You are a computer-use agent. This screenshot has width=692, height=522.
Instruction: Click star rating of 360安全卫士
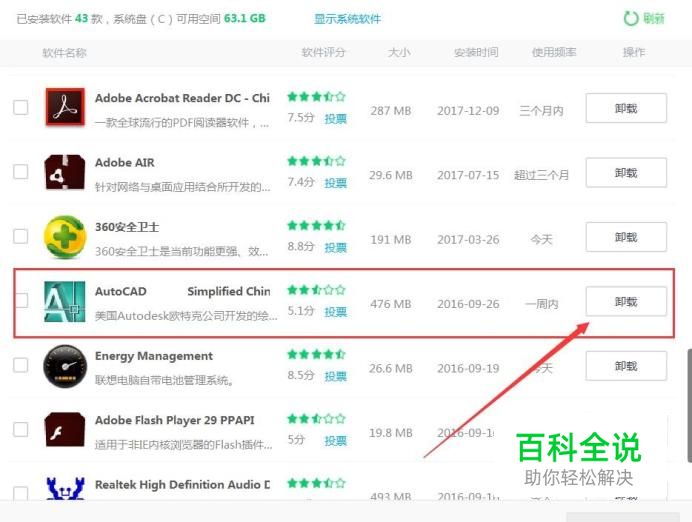click(316, 225)
